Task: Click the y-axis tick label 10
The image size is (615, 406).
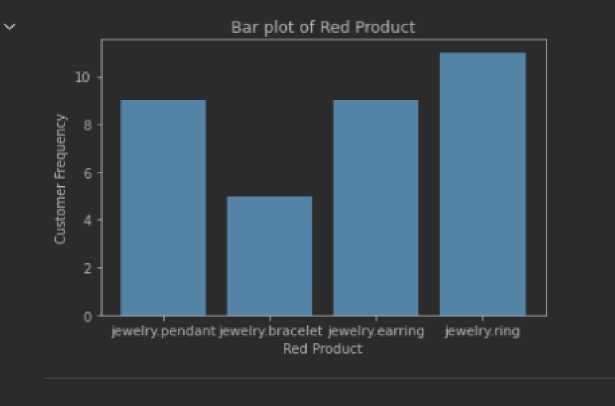Action: (x=85, y=77)
